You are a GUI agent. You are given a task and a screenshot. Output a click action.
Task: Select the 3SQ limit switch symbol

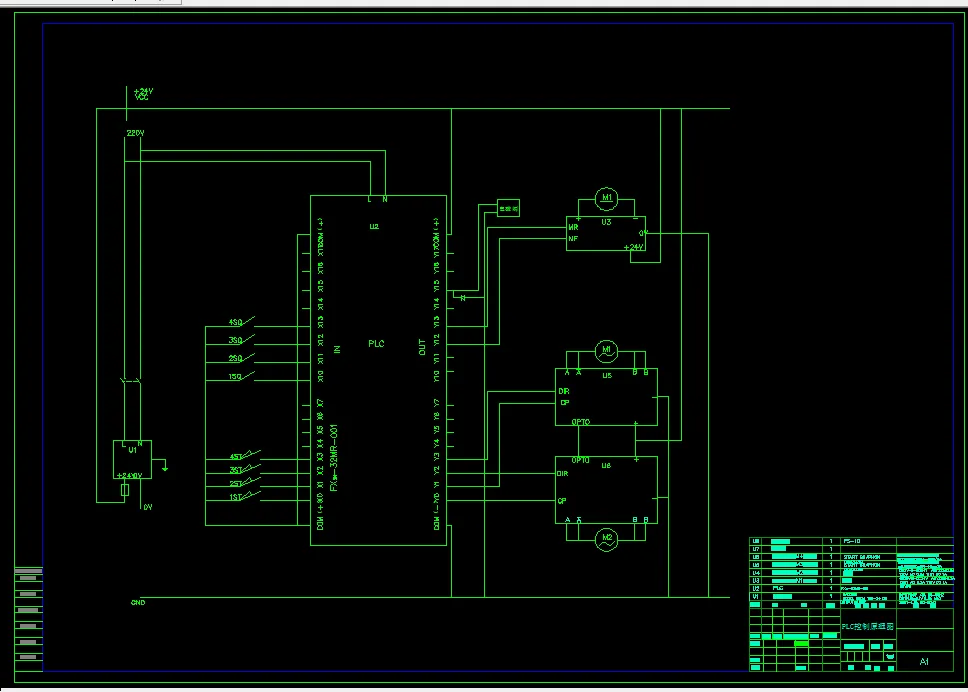241,340
